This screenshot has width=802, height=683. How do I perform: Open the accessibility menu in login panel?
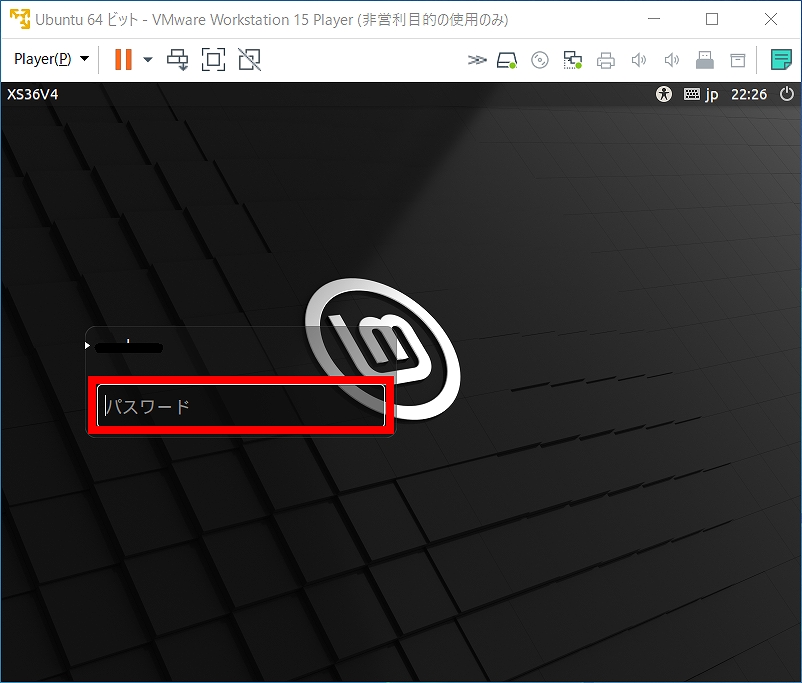pyautogui.click(x=664, y=94)
